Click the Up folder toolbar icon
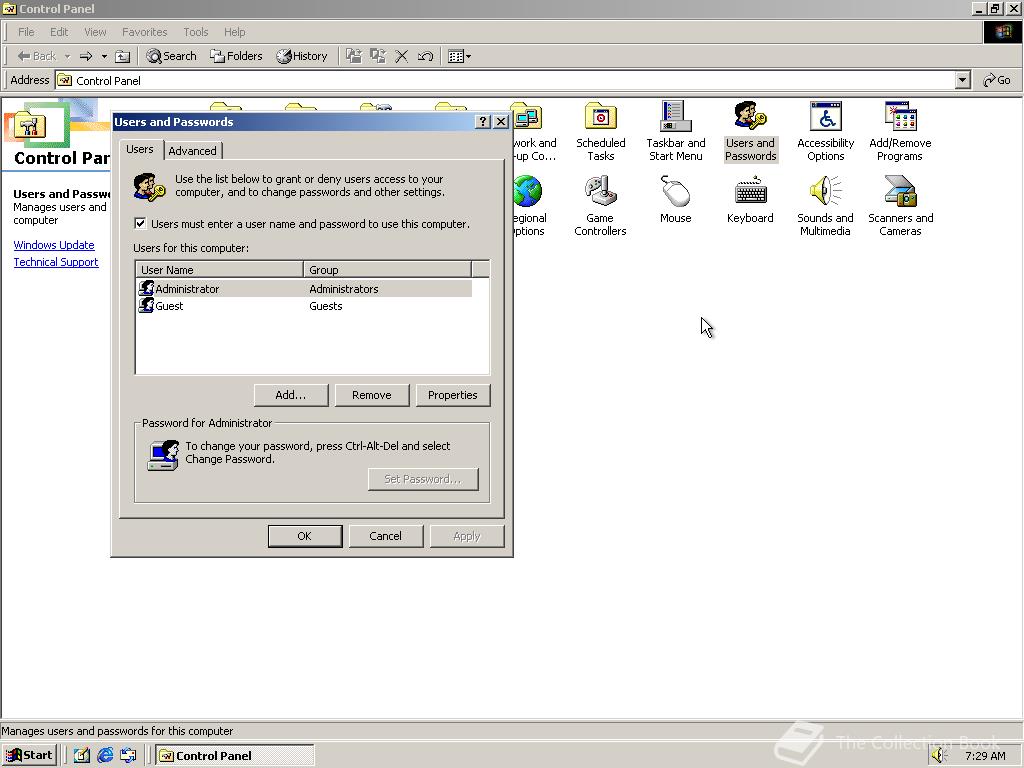 [x=122, y=56]
